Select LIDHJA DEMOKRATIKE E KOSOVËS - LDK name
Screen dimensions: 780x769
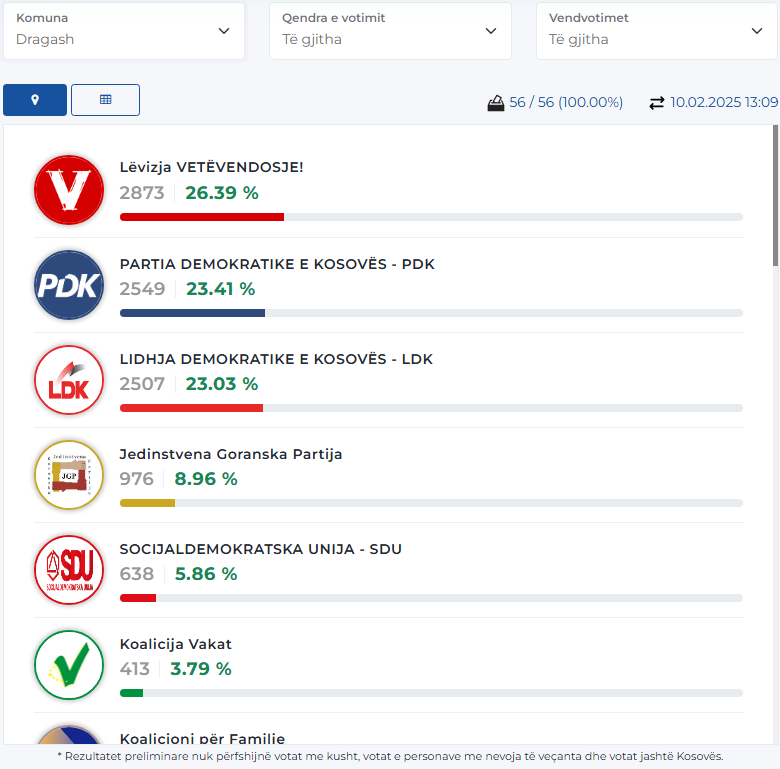pos(276,359)
